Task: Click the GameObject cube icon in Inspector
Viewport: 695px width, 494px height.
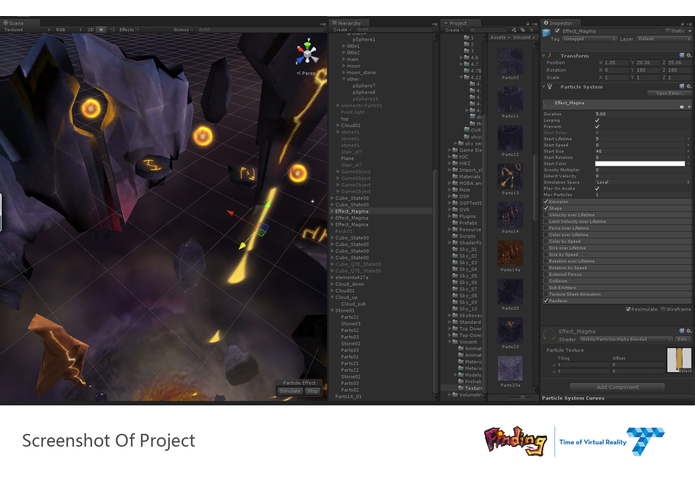Action: click(547, 32)
